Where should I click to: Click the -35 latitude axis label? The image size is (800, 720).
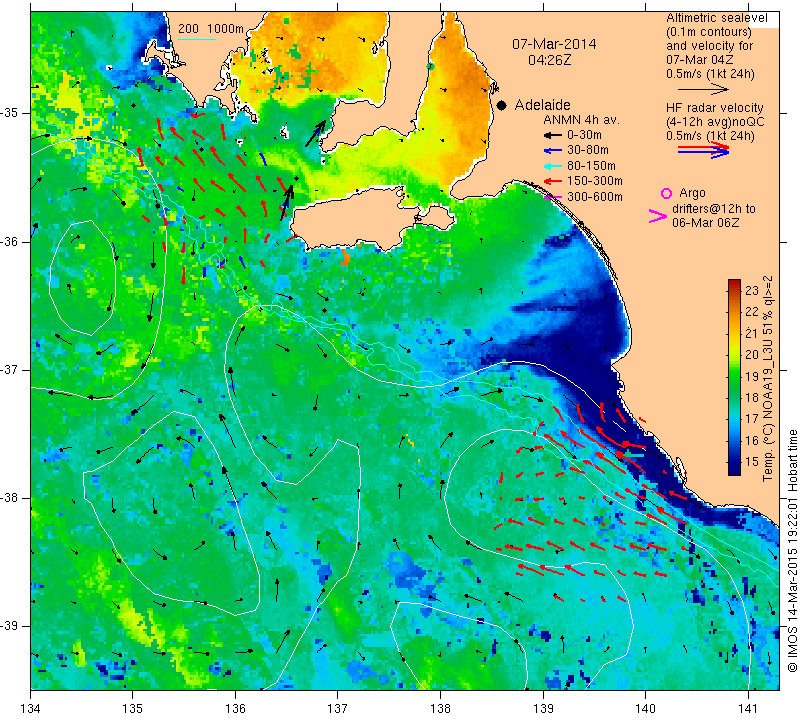[11, 113]
